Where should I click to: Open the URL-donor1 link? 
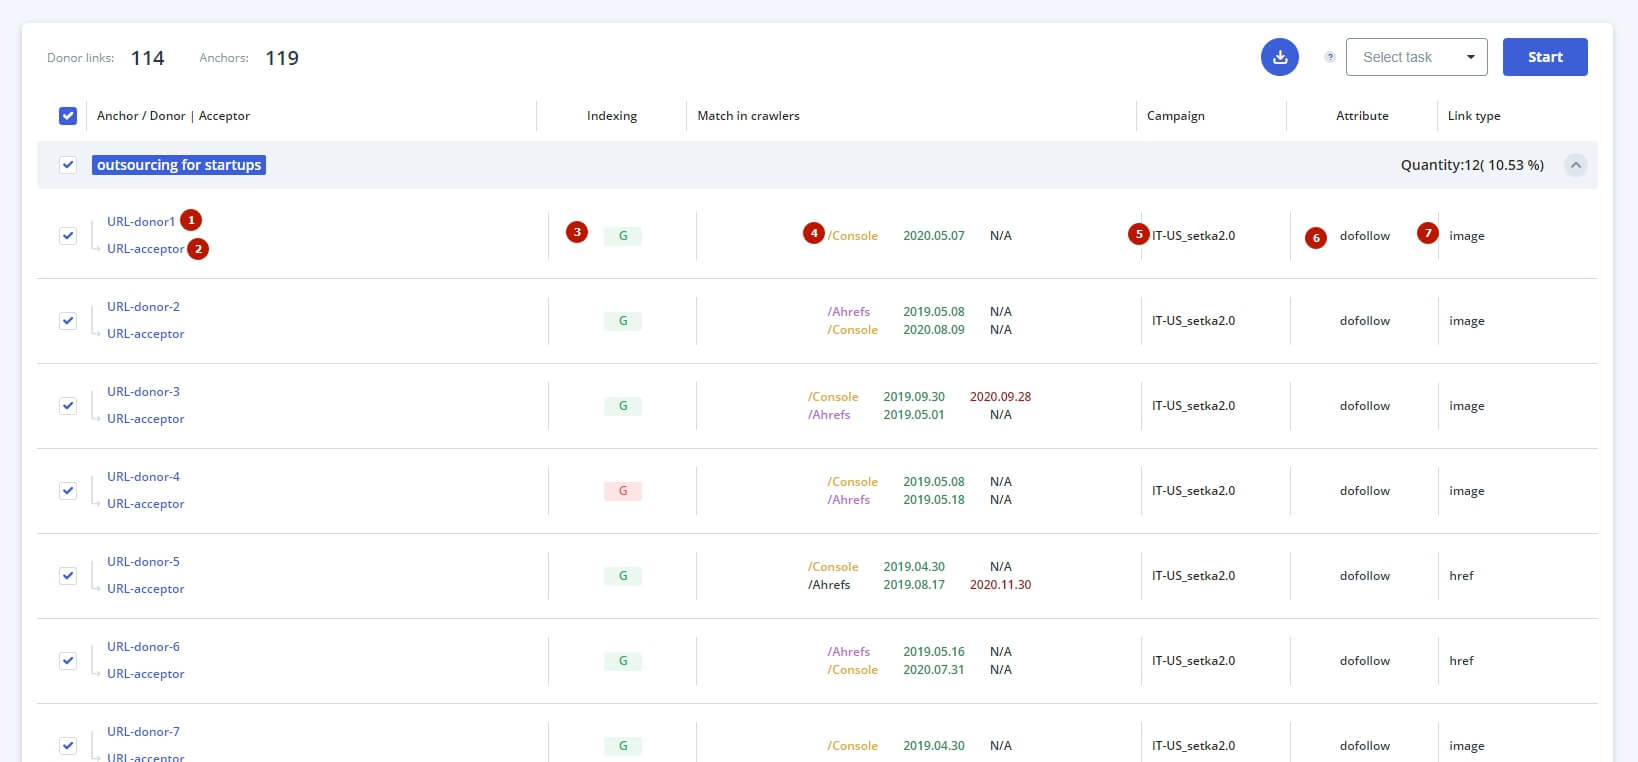tap(141, 222)
